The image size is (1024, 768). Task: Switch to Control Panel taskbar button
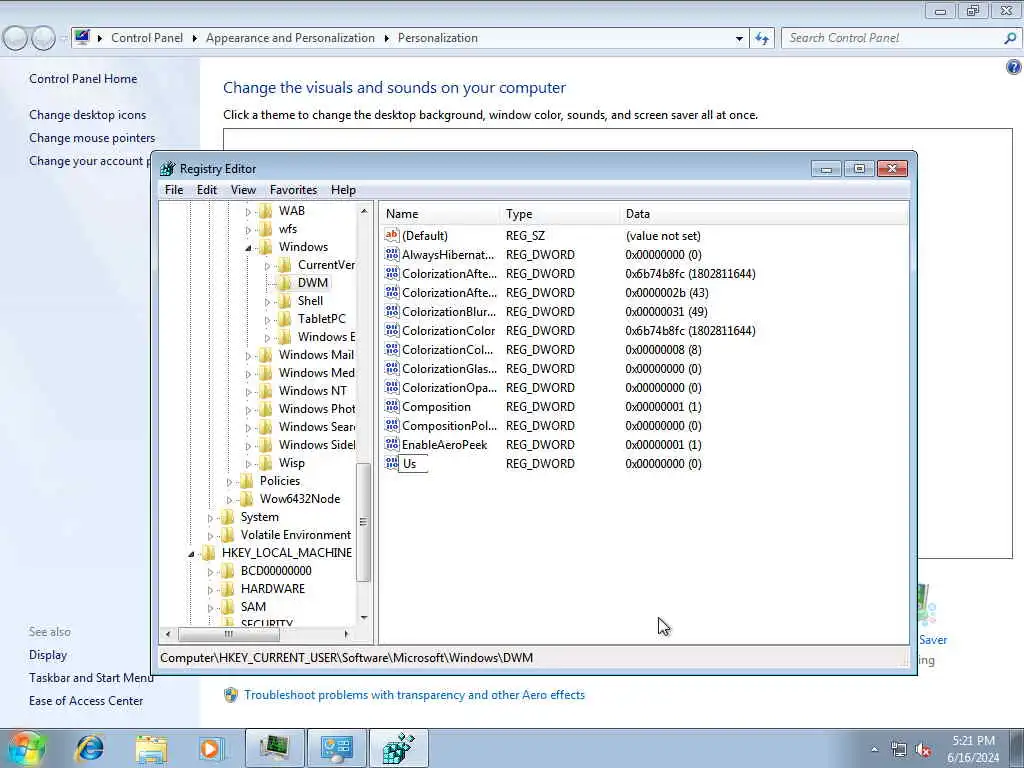(x=337, y=748)
